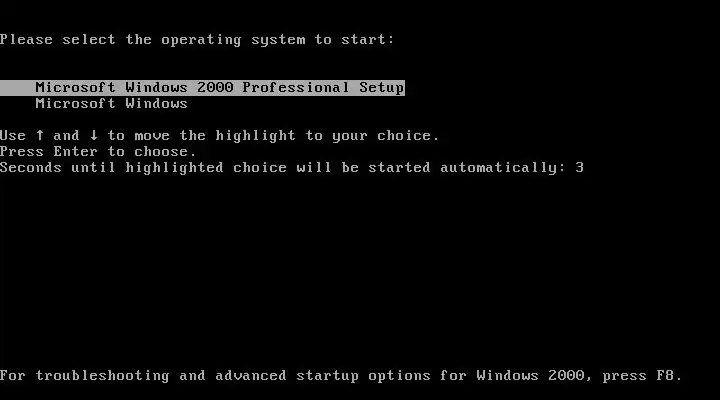This screenshot has height=400, width=720.
Task: Click the 'Press Enter to choose.' line
Action: (98, 152)
